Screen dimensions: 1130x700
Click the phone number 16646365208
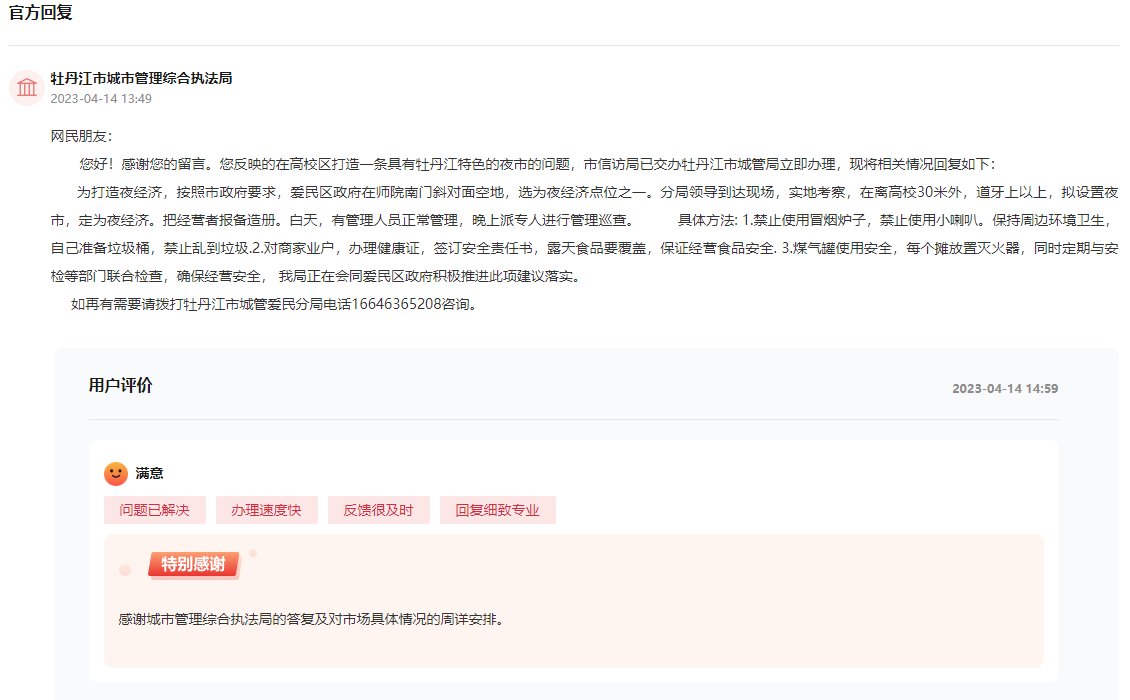point(396,304)
